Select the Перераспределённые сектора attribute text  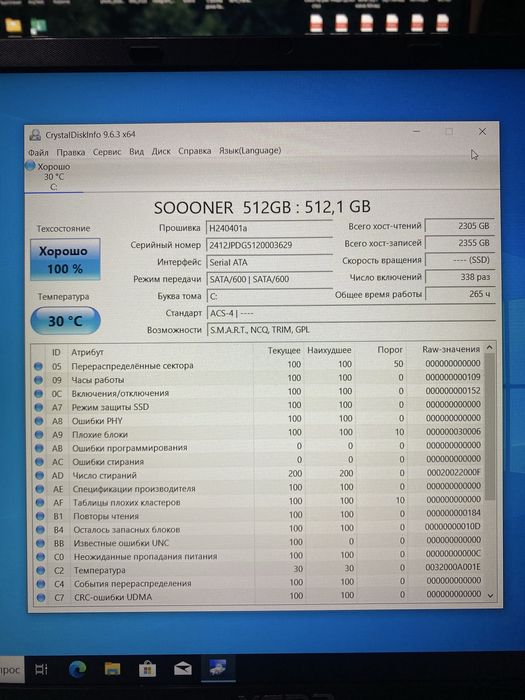point(133,366)
